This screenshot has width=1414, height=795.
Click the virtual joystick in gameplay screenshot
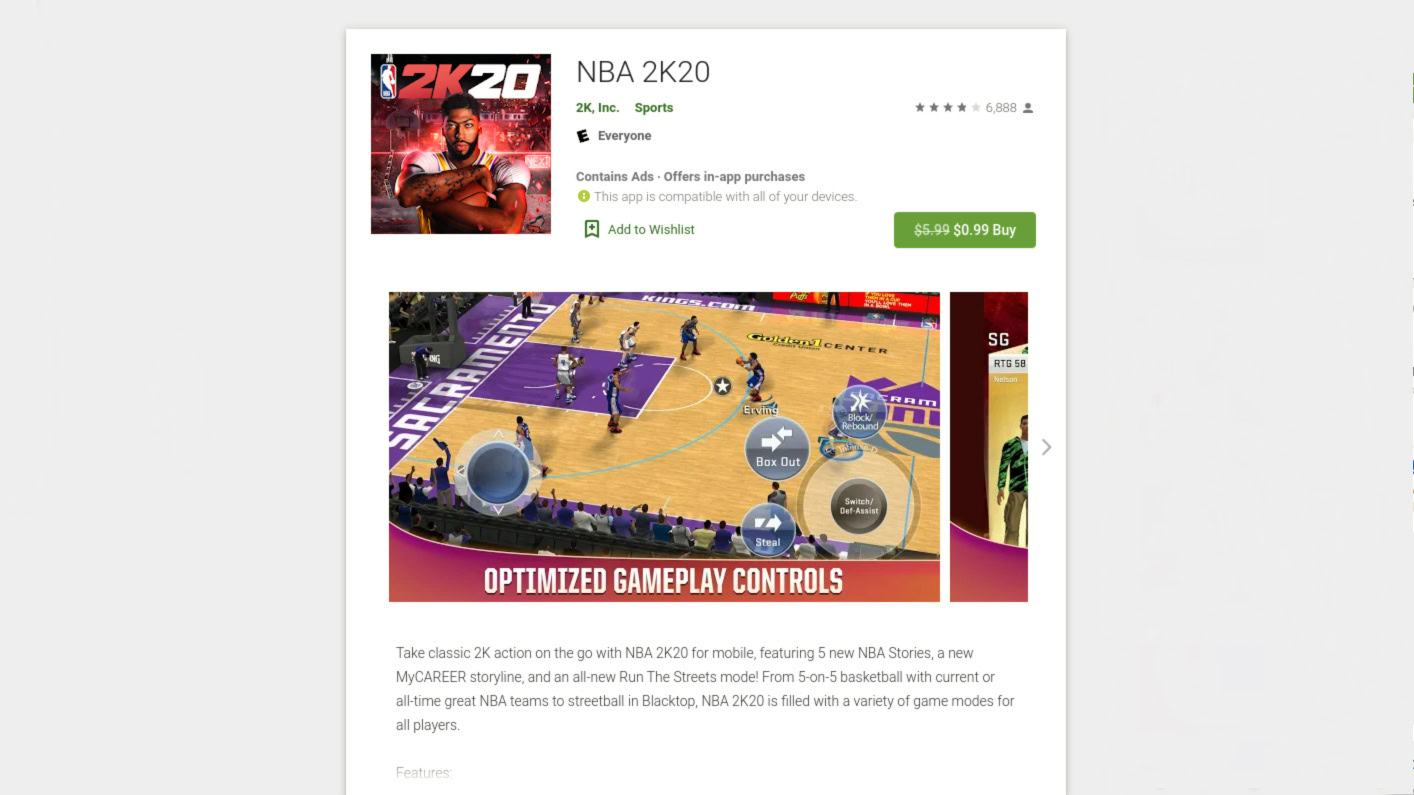pos(498,473)
